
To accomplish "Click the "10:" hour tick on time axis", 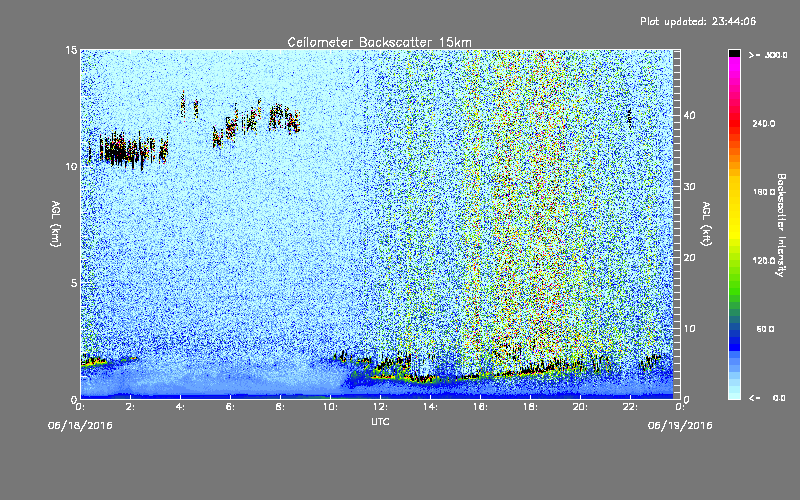I will click(x=330, y=407).
